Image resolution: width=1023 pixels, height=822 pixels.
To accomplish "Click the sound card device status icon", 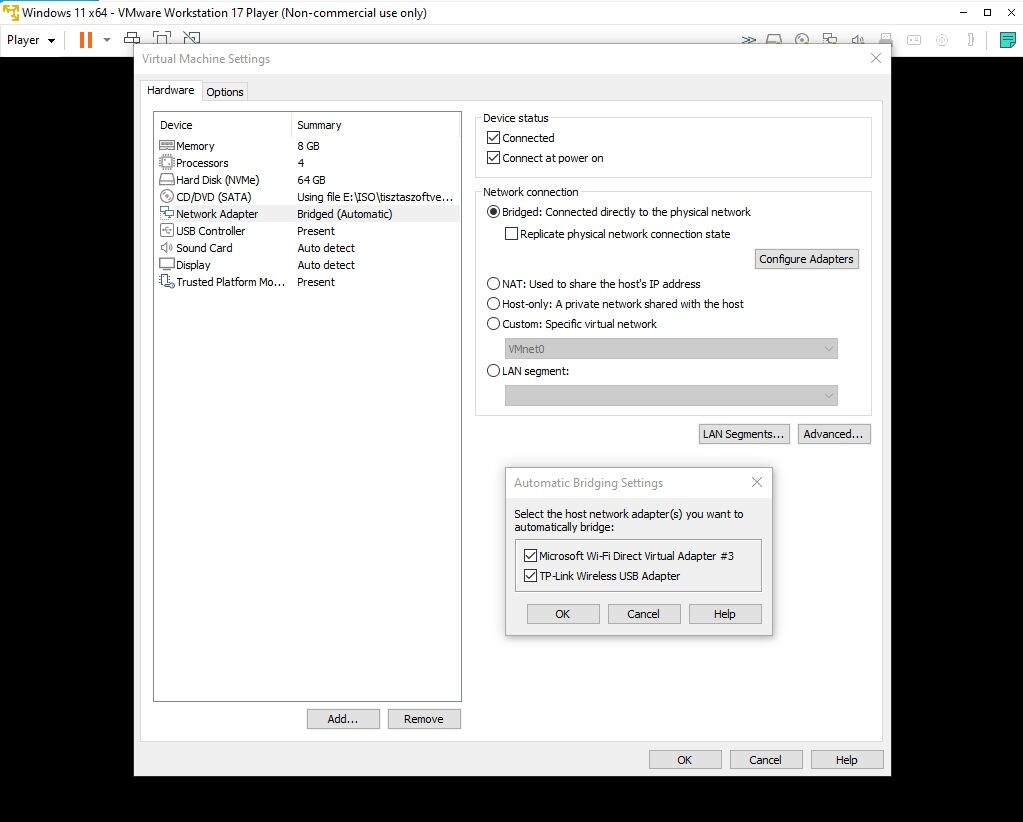I will [858, 40].
